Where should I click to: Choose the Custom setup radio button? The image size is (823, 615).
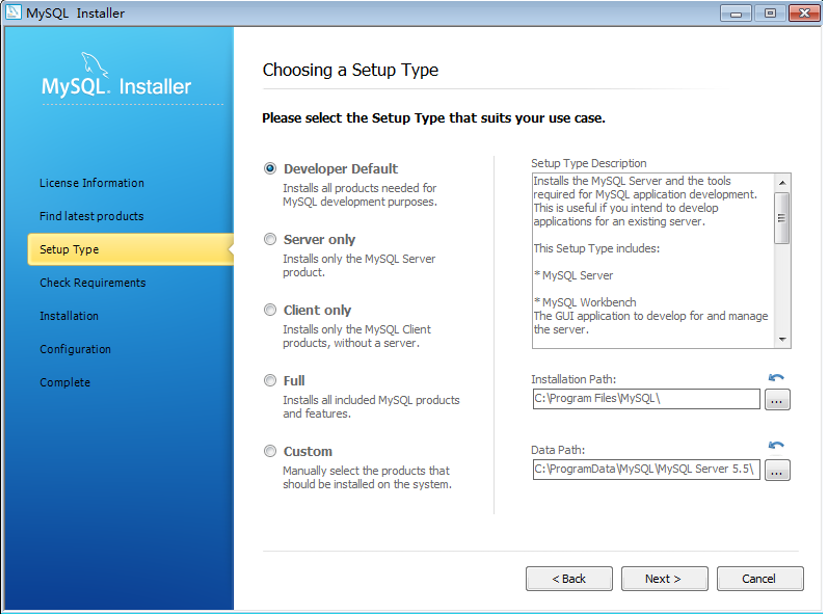[x=270, y=451]
